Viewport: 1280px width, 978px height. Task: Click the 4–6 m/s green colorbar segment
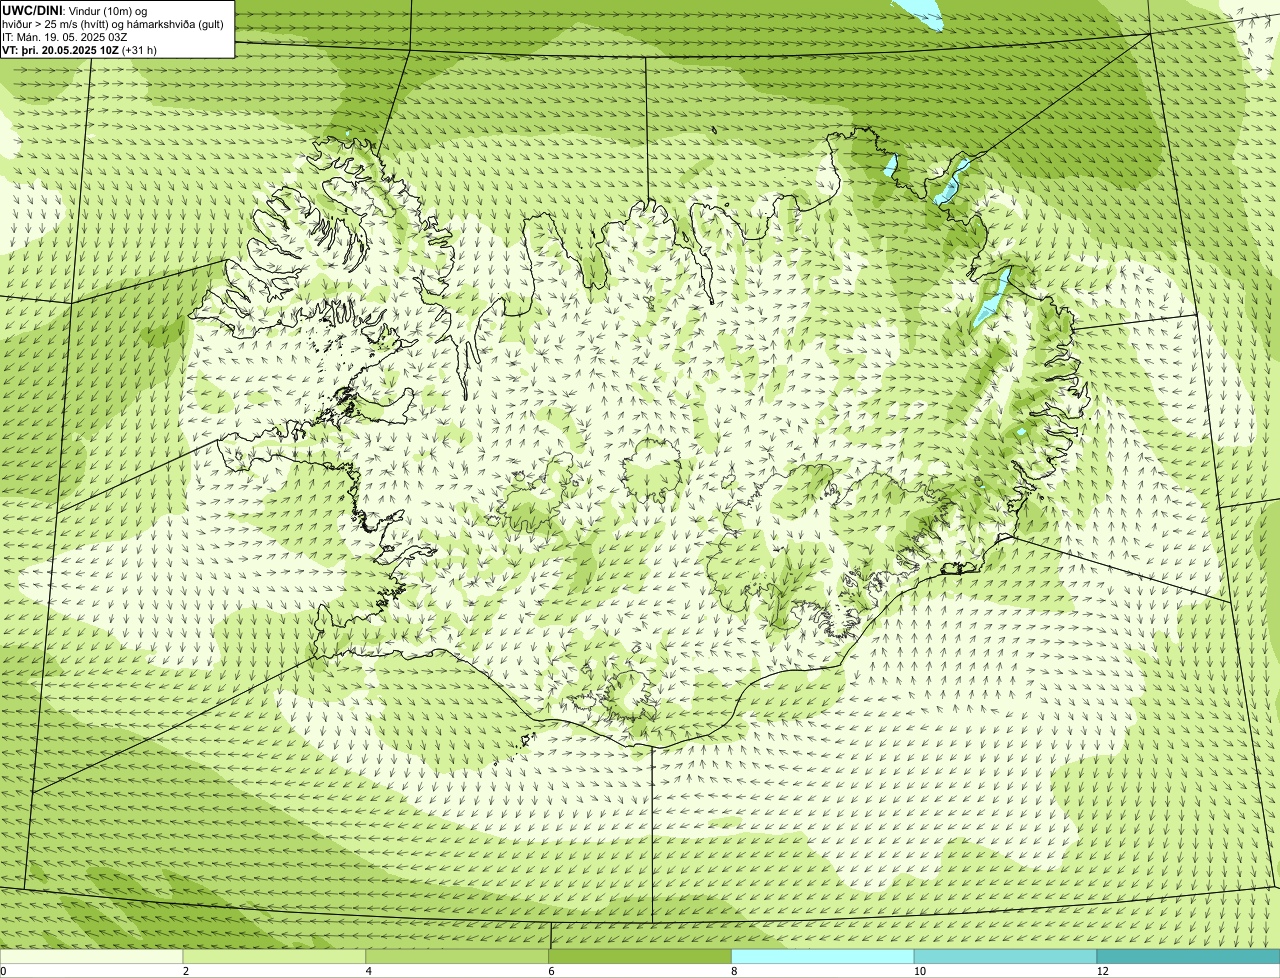click(457, 957)
